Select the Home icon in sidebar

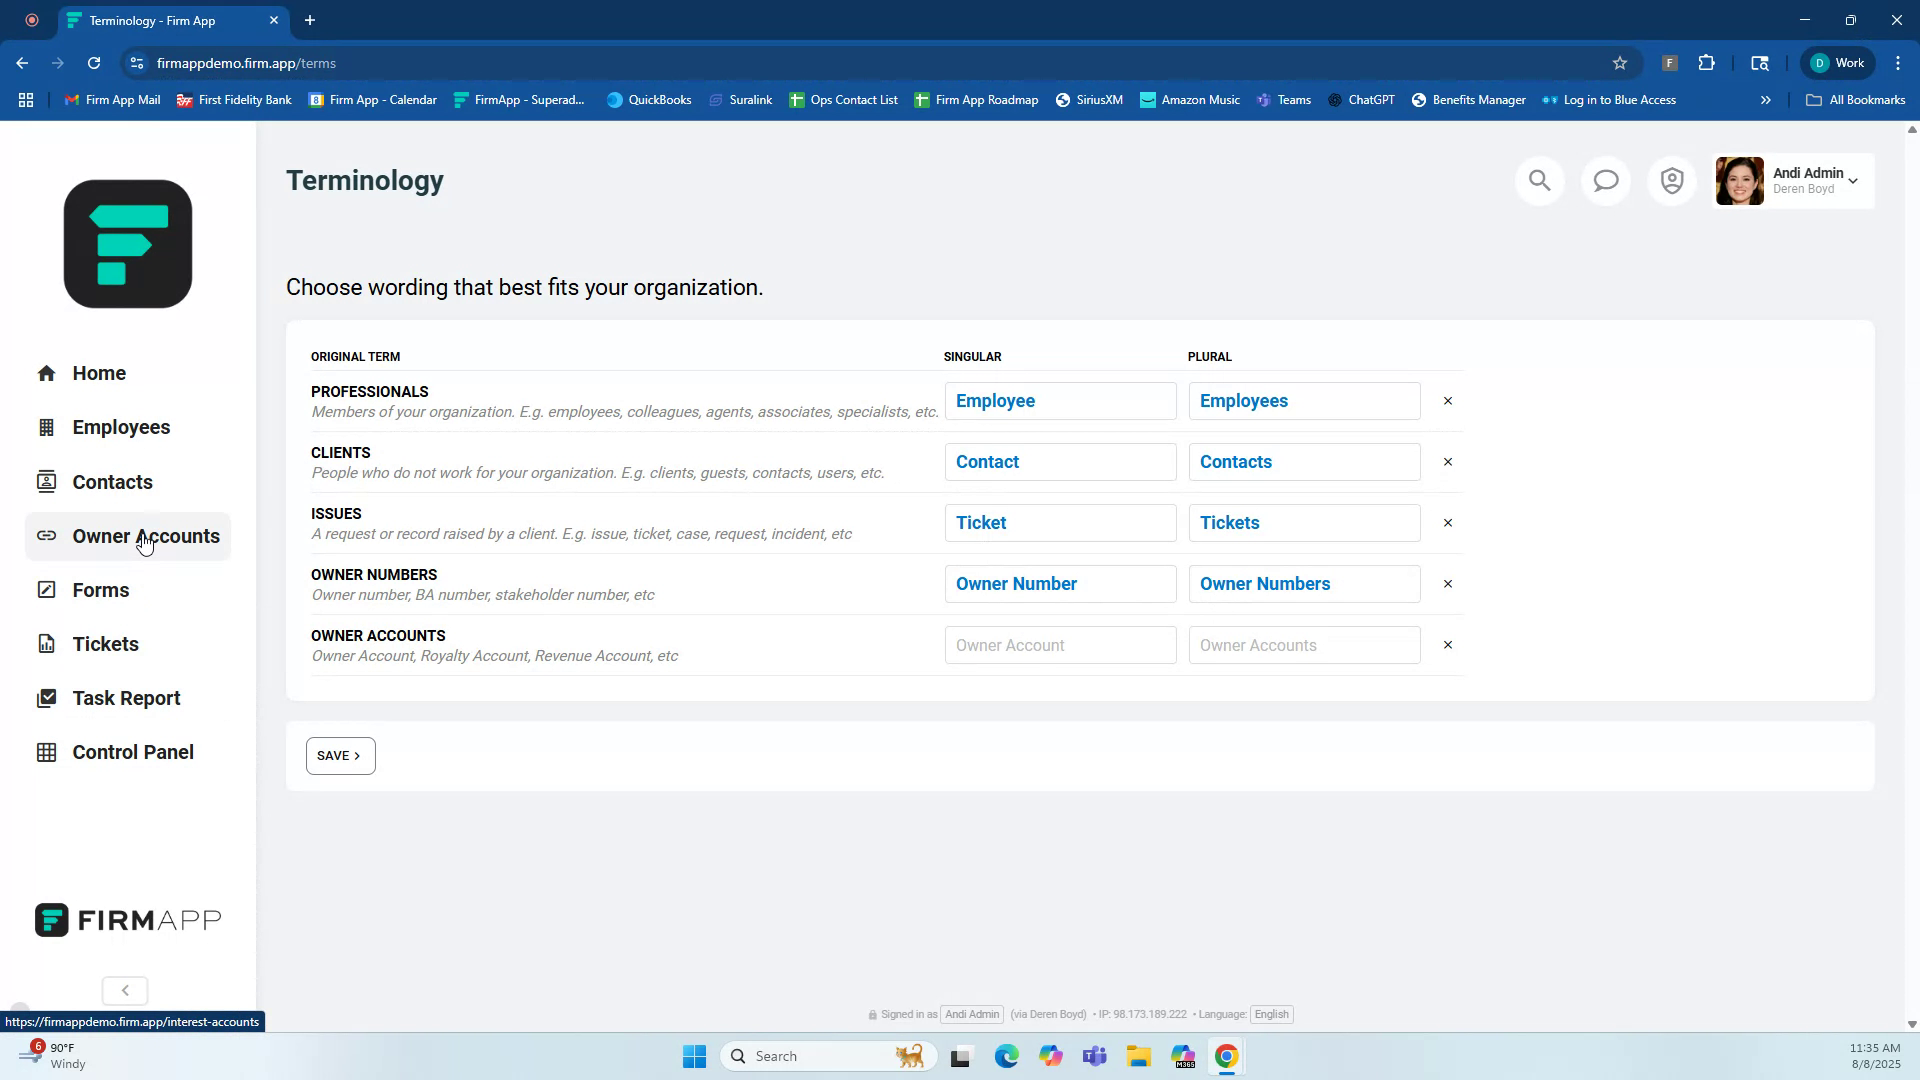coord(47,373)
